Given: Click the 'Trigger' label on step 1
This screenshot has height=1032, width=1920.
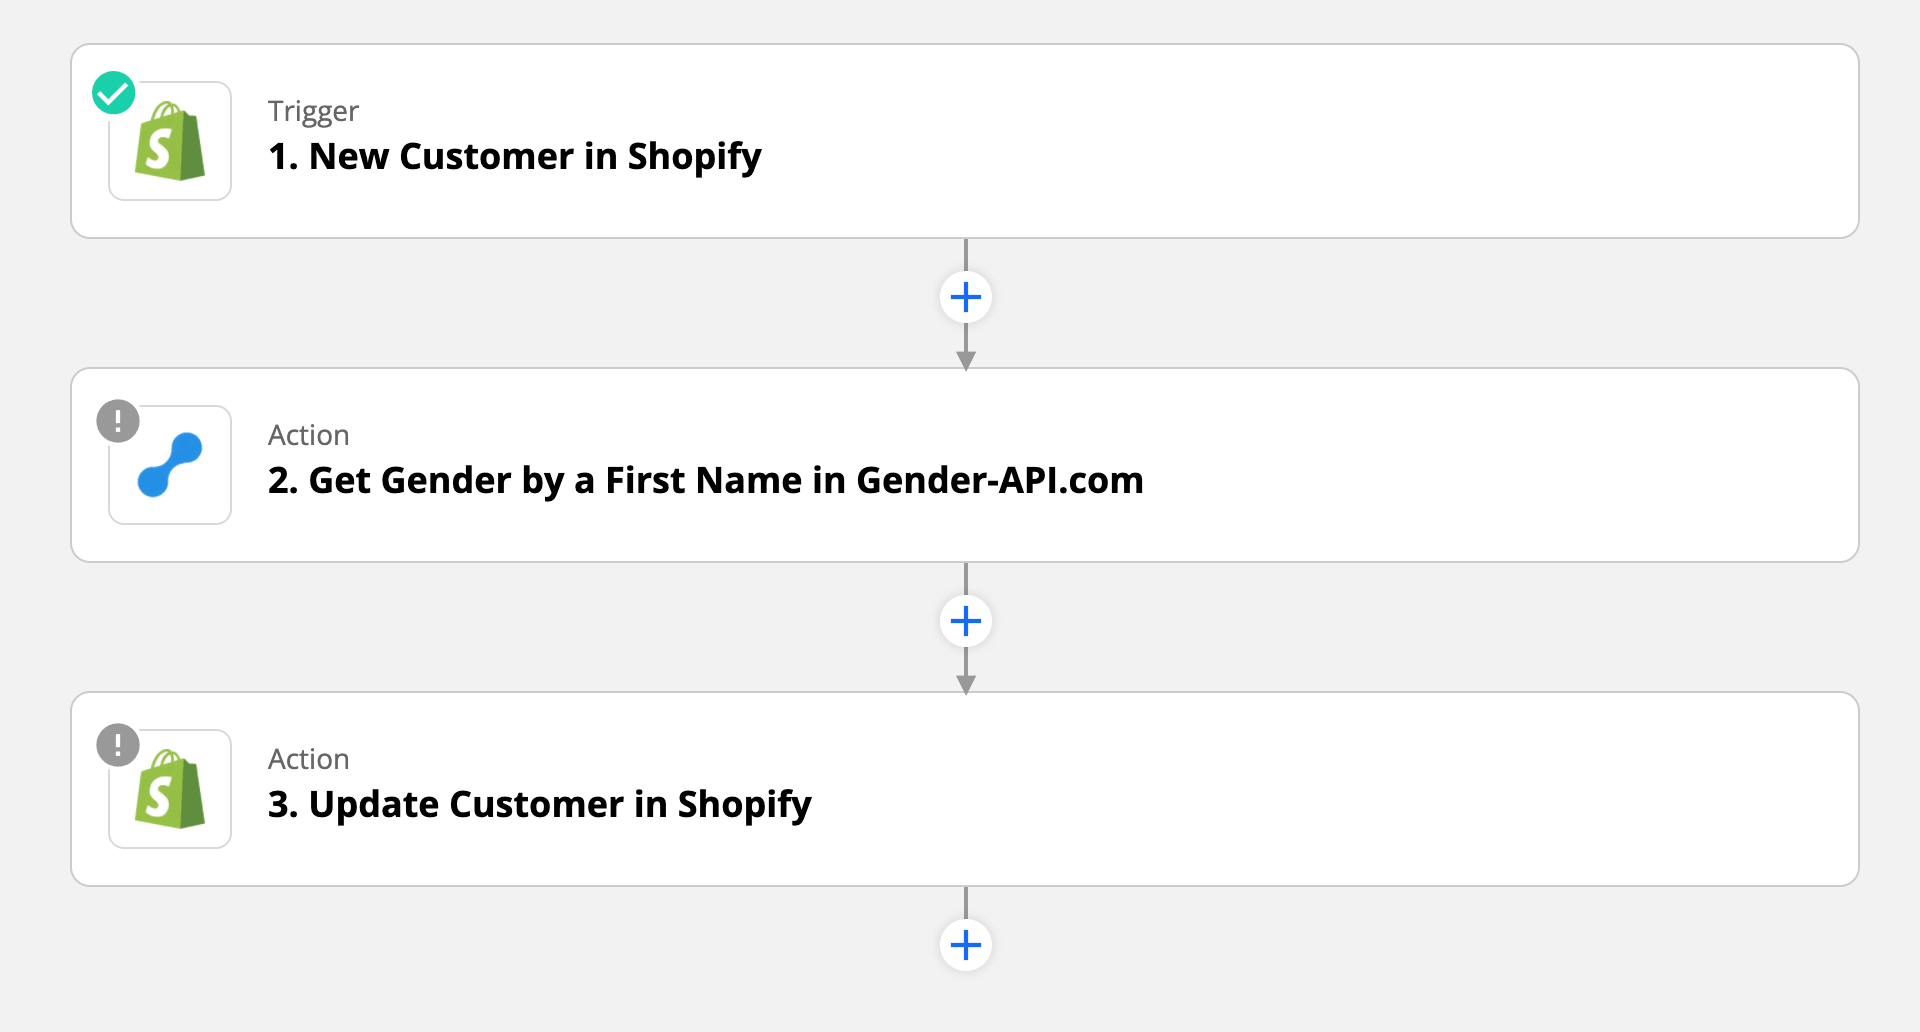Looking at the screenshot, I should 312,111.
